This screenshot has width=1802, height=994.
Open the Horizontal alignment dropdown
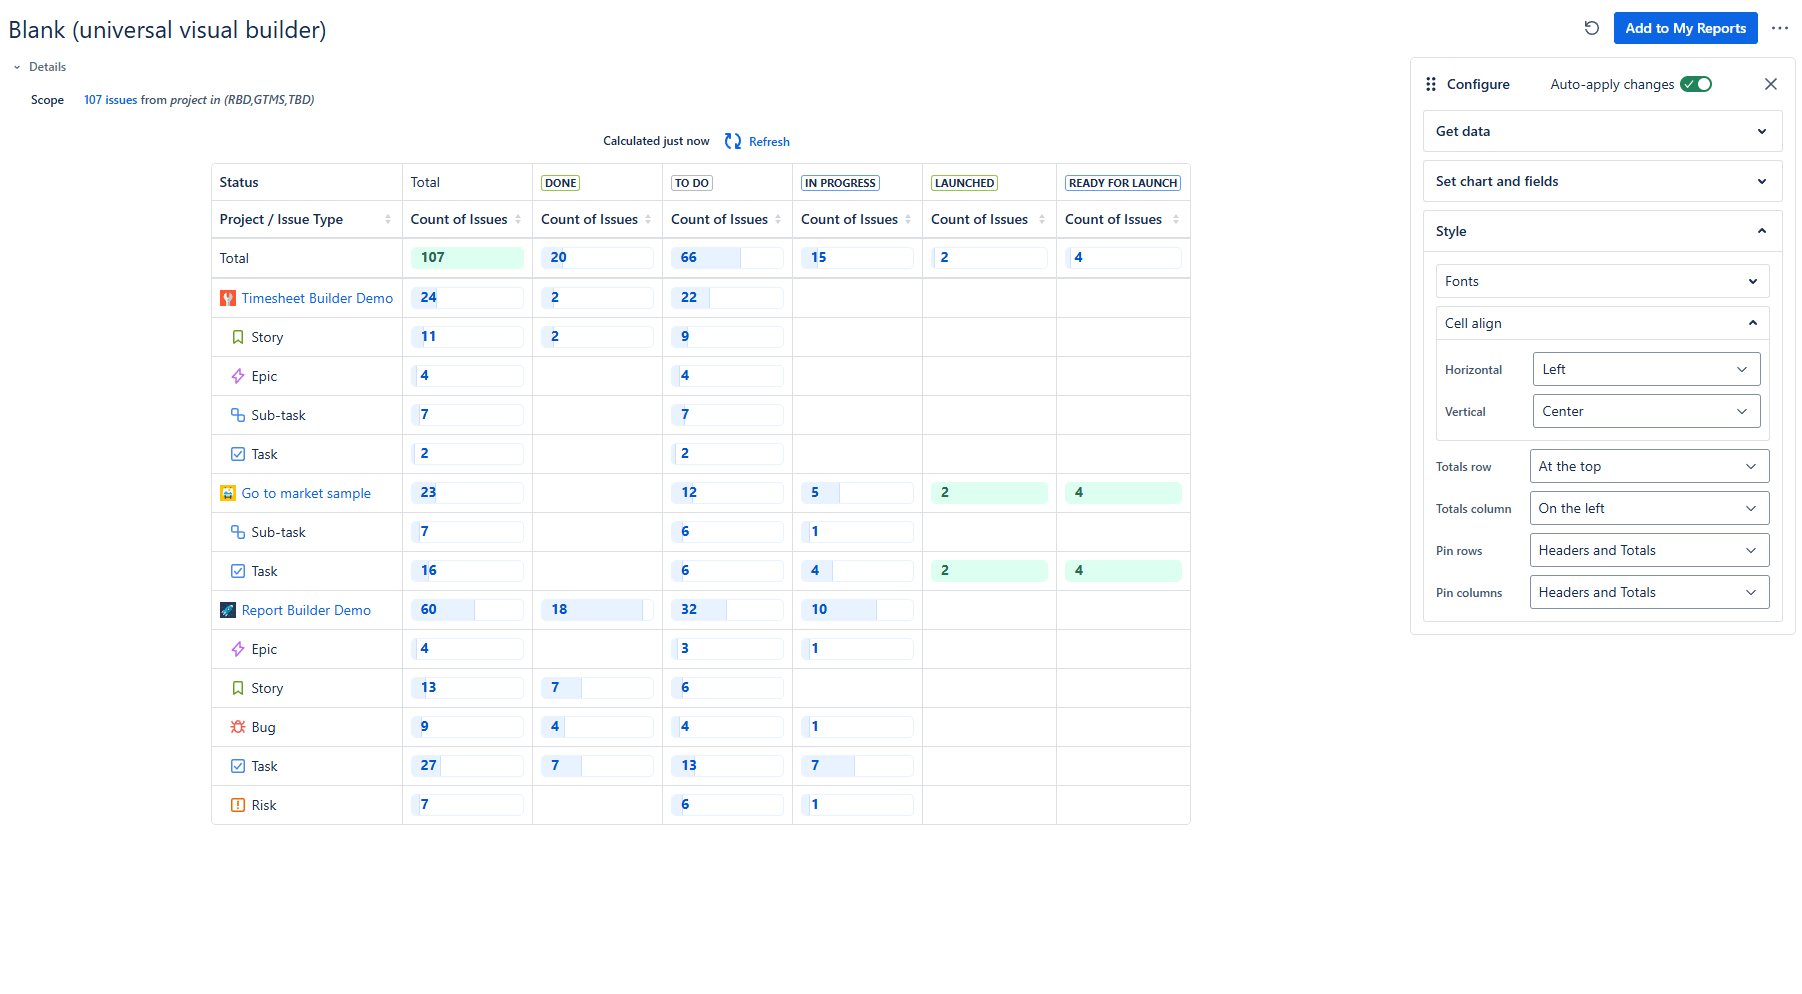(x=1647, y=369)
